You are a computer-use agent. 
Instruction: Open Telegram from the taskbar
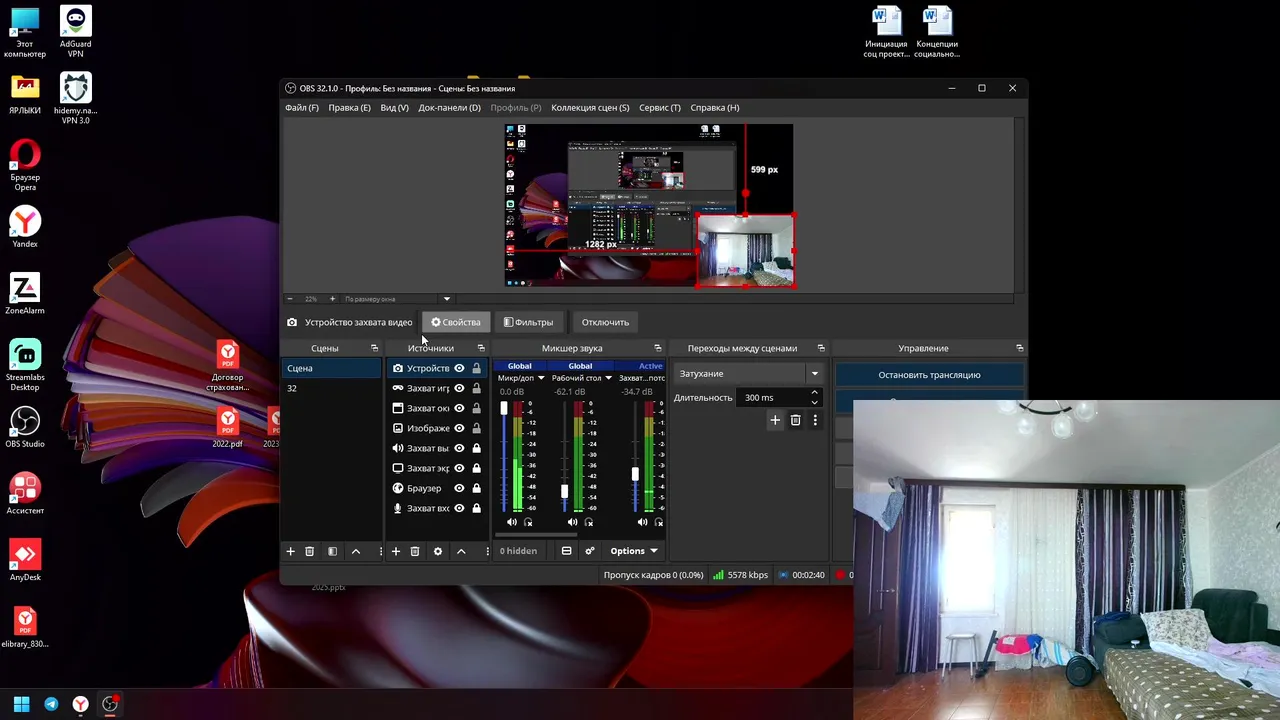point(51,704)
